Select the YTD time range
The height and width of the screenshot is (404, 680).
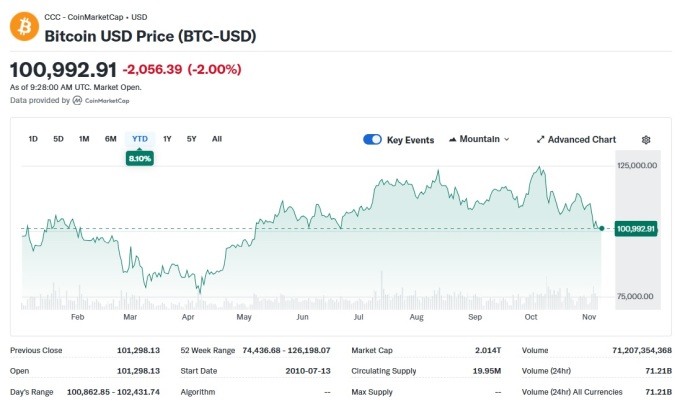click(140, 139)
